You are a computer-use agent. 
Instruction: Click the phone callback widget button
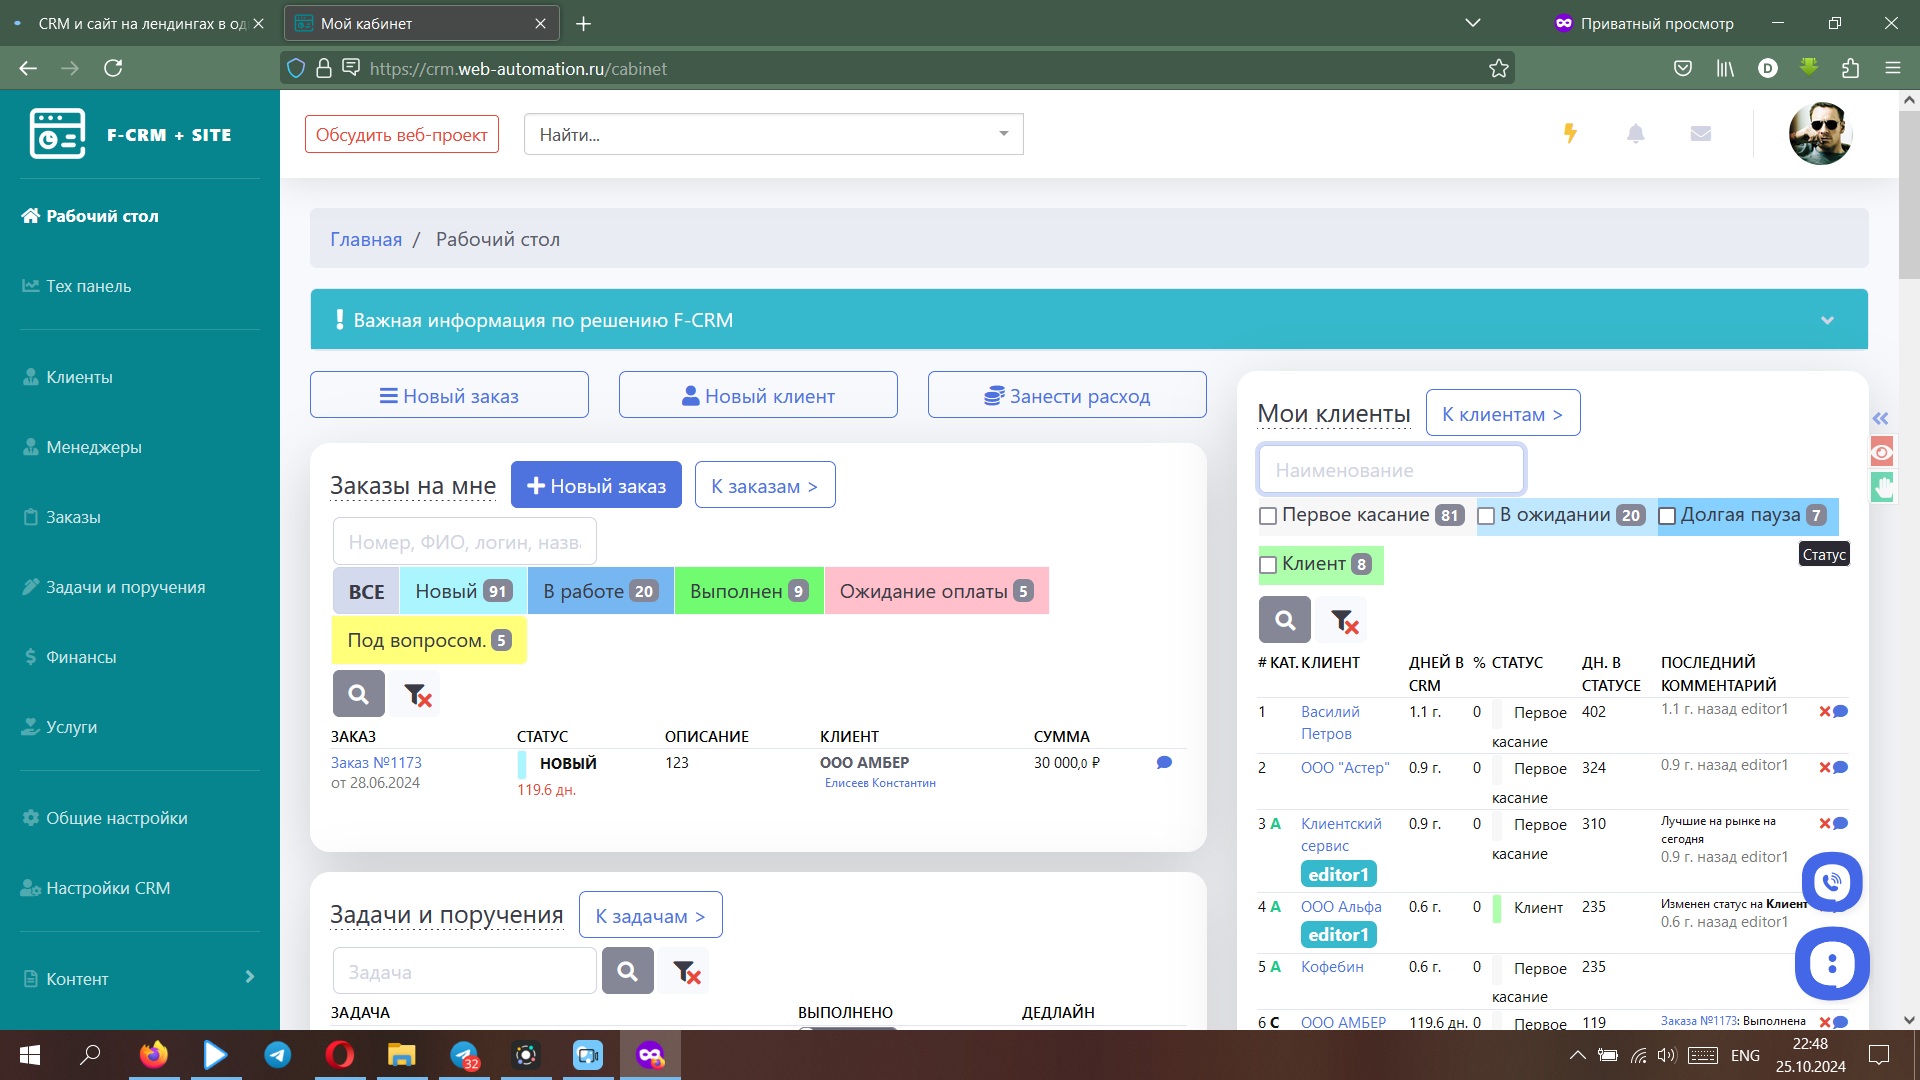pos(1831,881)
